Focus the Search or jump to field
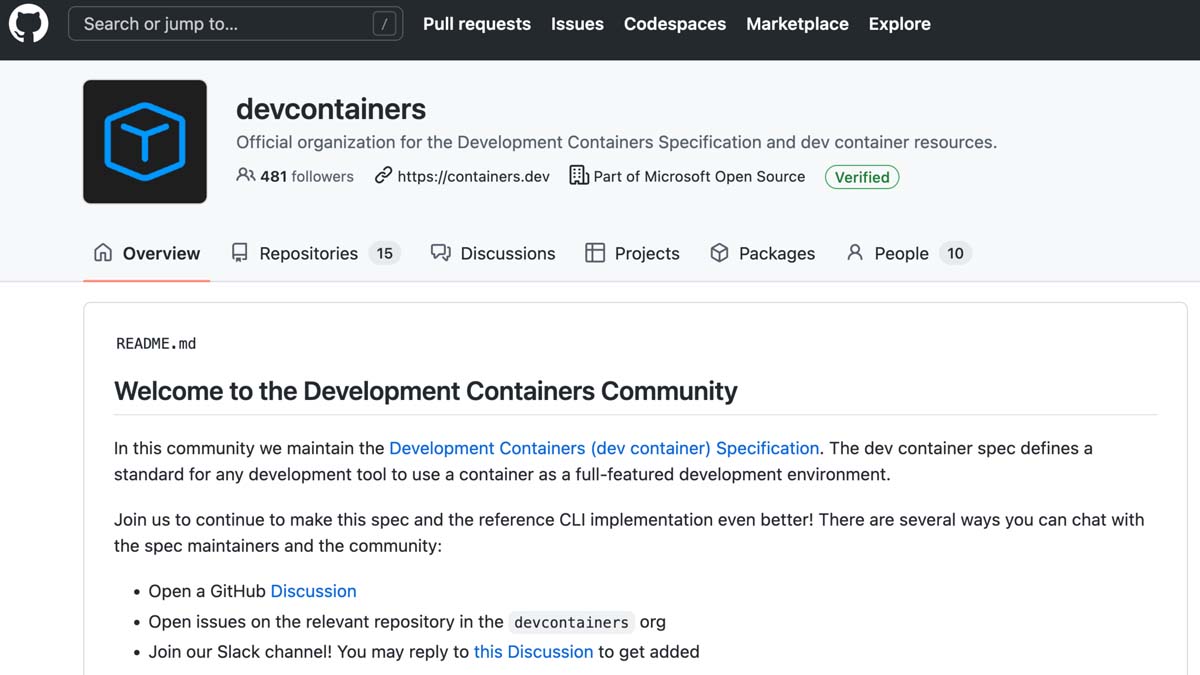The width and height of the screenshot is (1200, 675). [235, 24]
